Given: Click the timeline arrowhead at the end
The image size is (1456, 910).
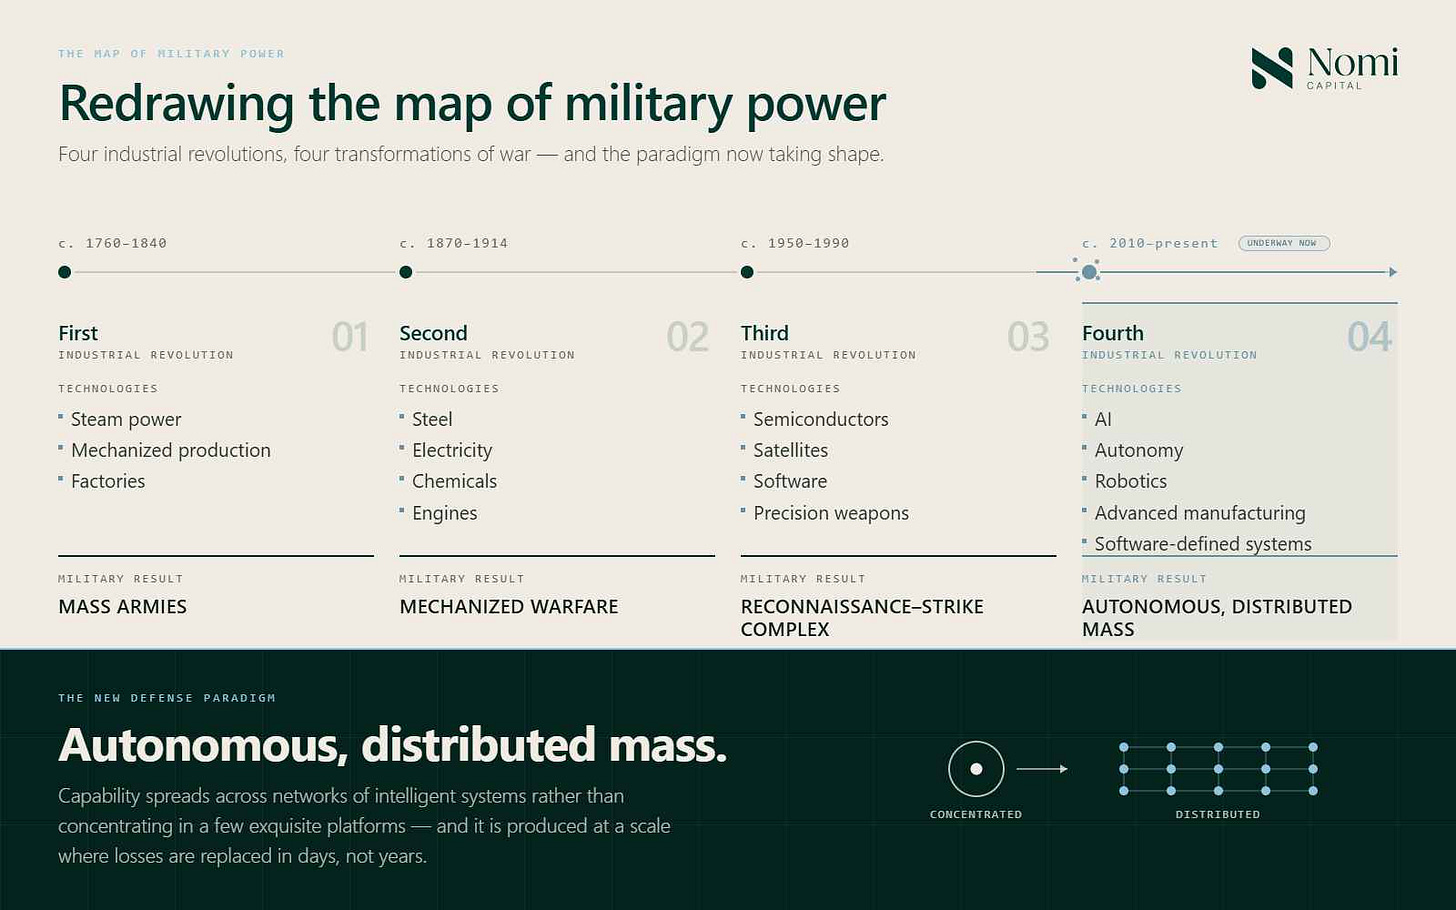Looking at the screenshot, I should point(1393,272).
